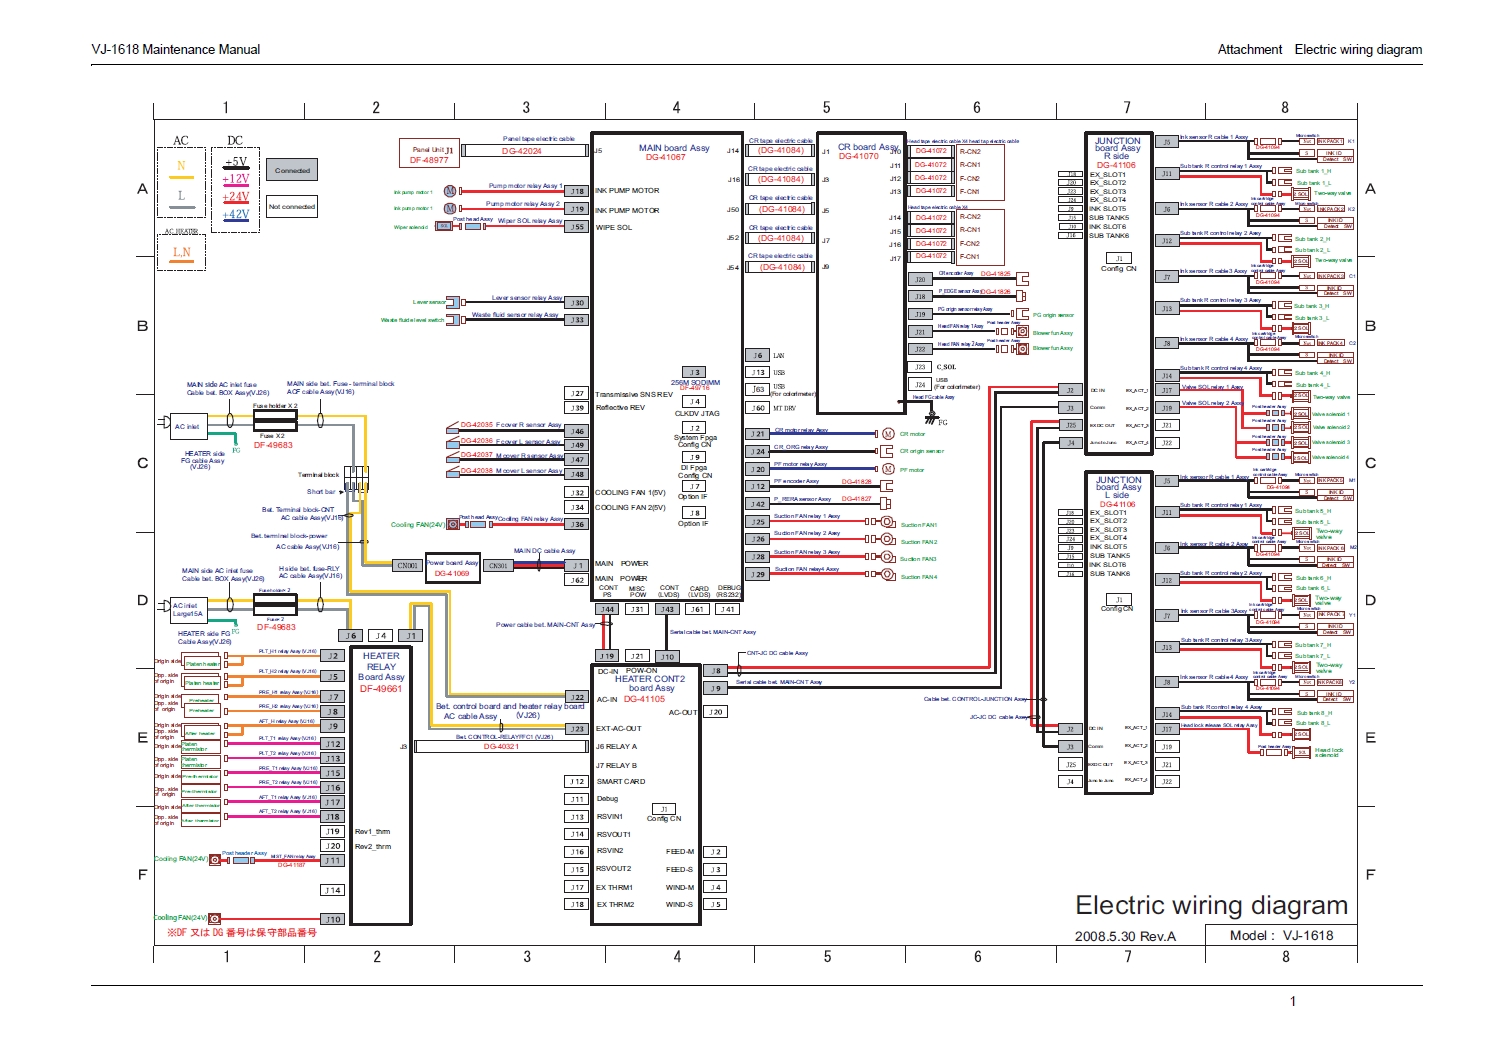Viewport: 1502px width, 1054px height.
Task: Click the PG origin sensor symbol
Action: point(1022,314)
